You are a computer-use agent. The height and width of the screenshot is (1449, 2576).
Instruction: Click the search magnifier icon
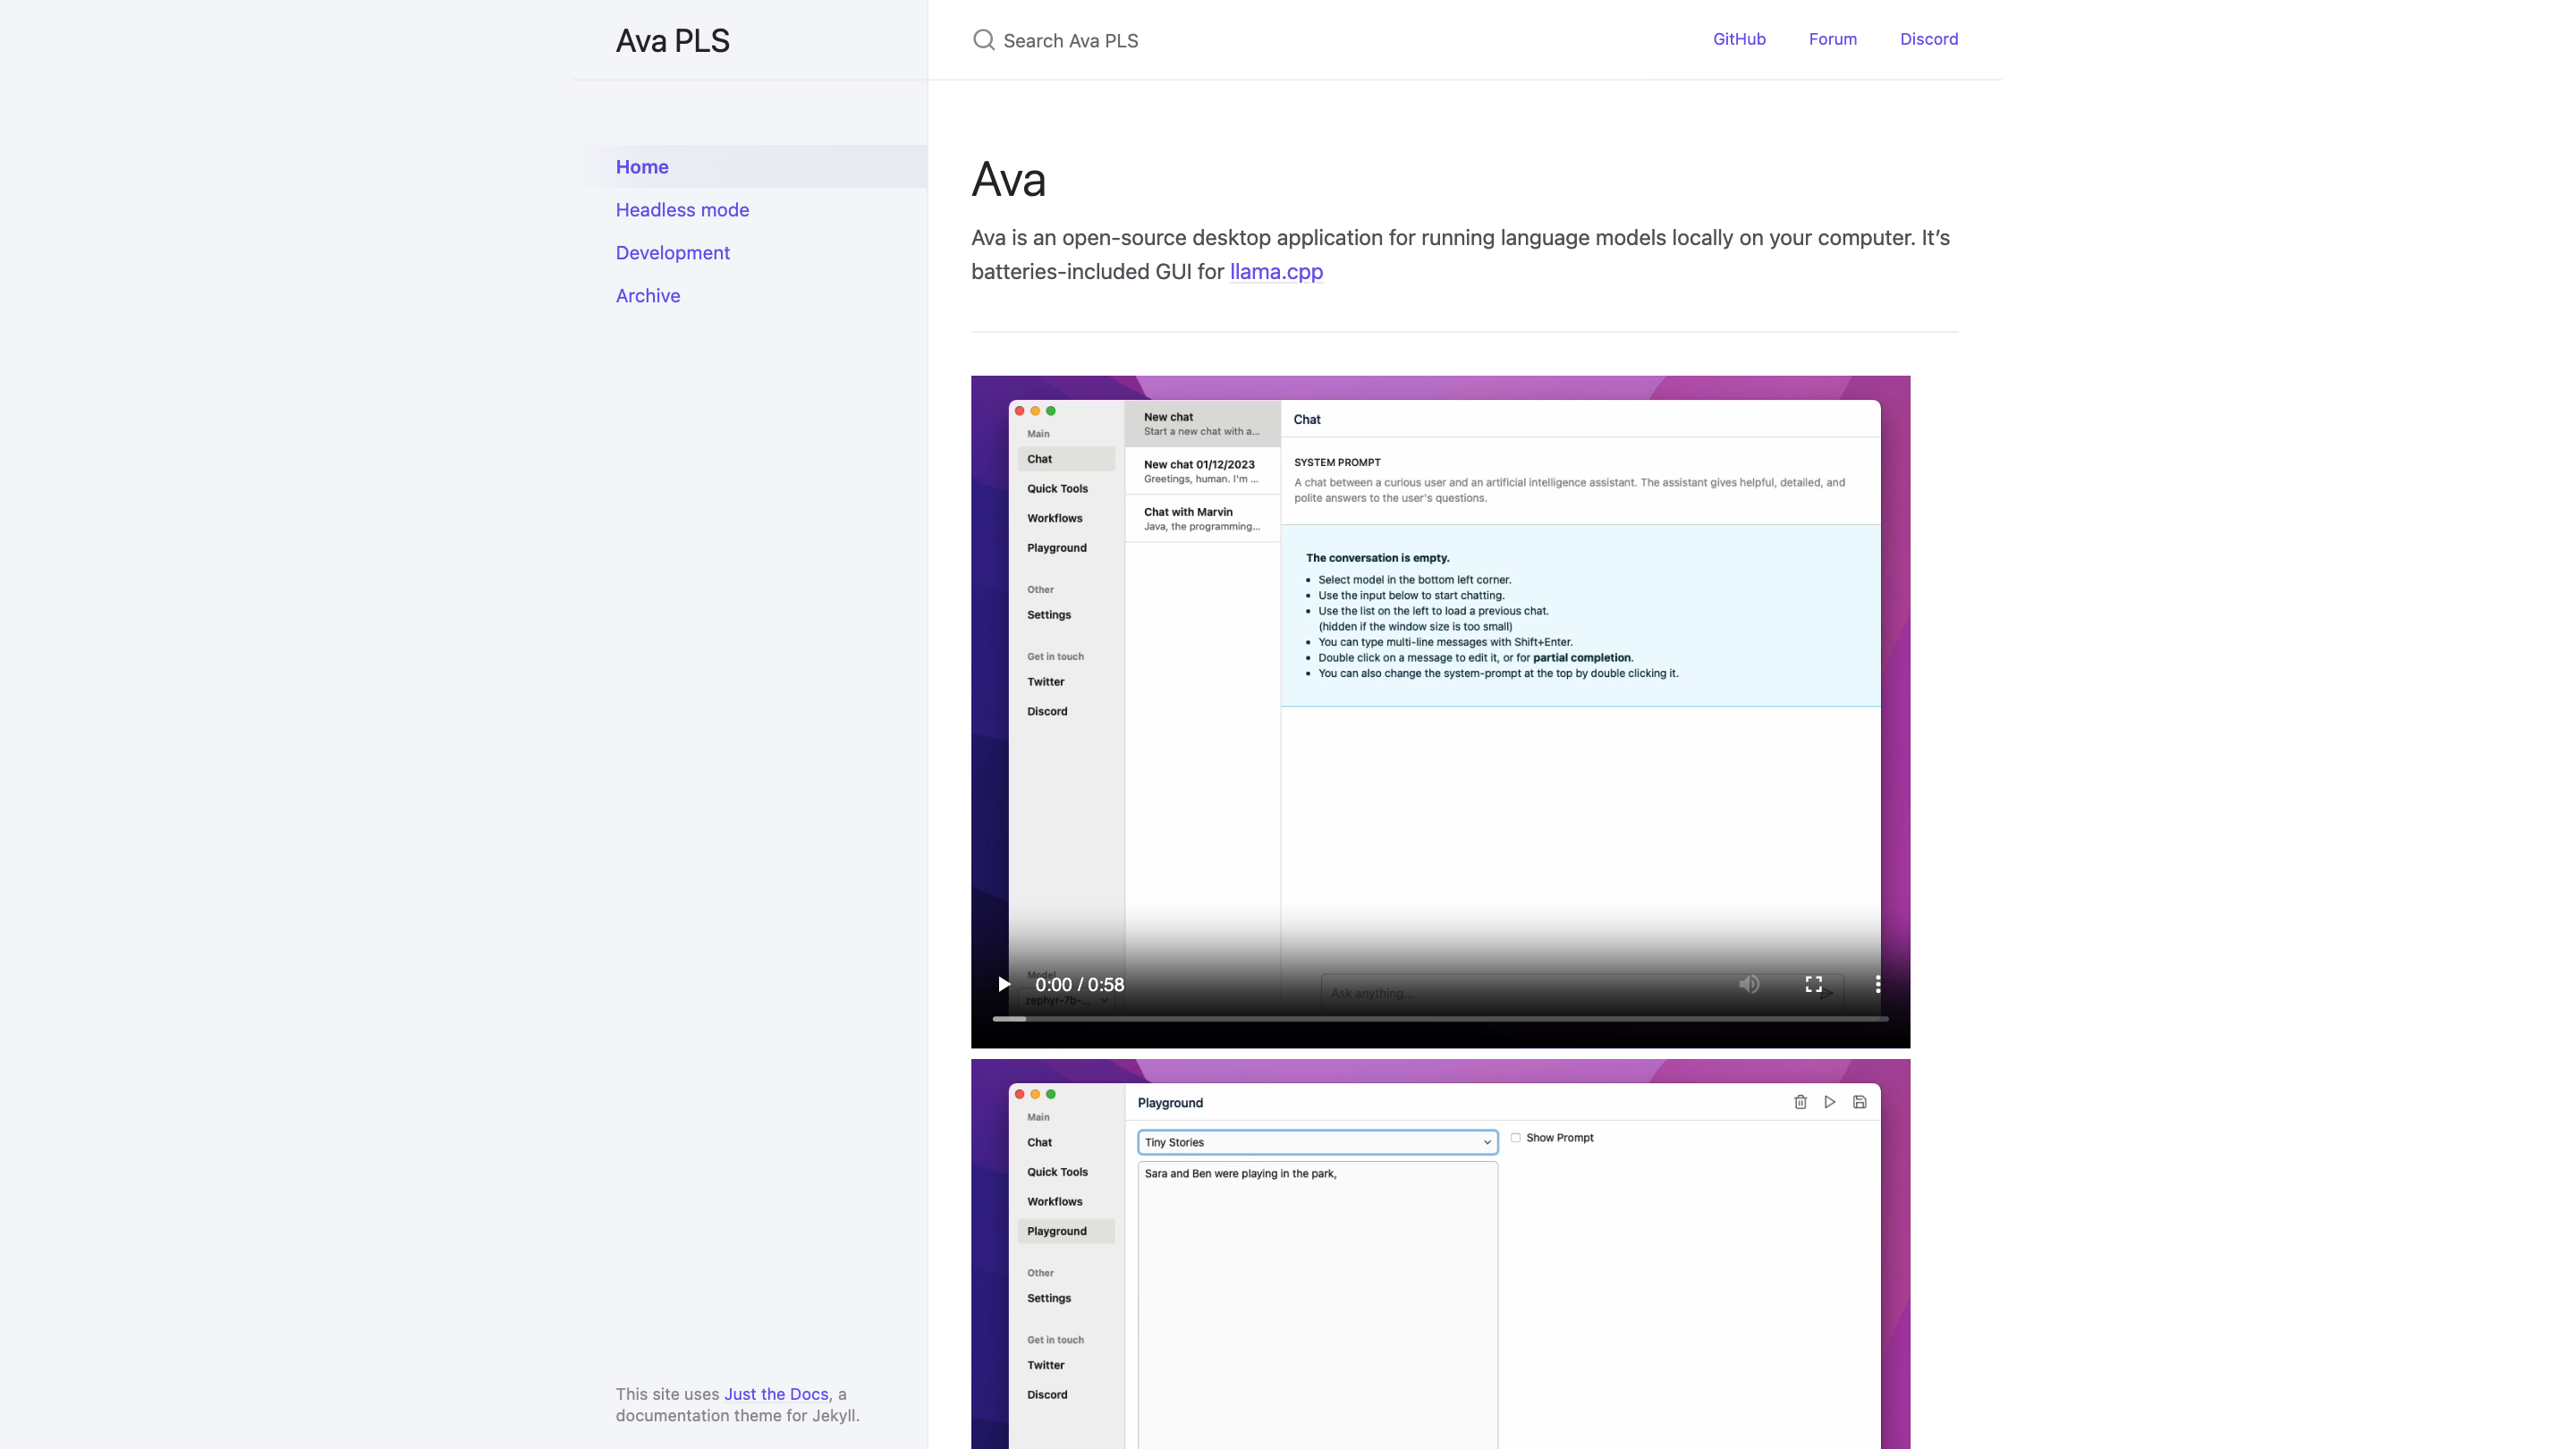click(983, 40)
